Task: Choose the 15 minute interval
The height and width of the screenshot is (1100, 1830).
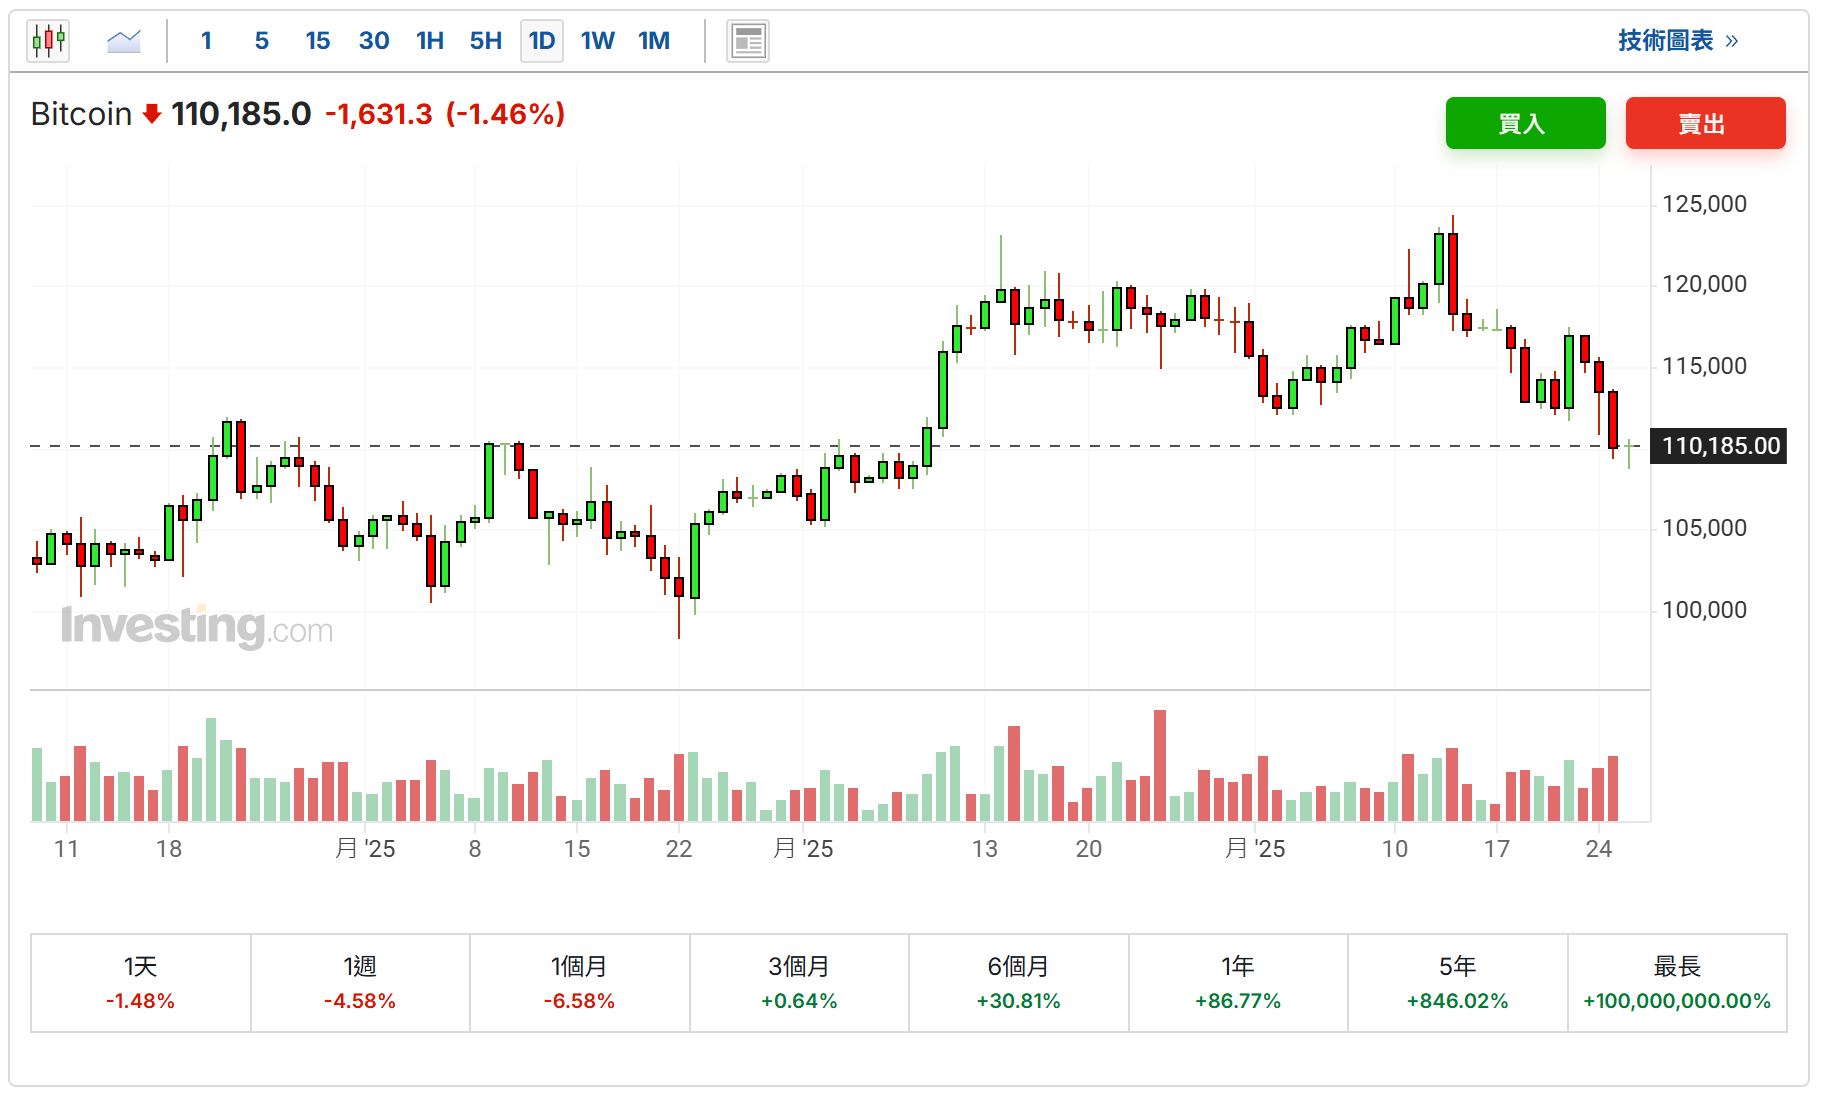Action: [318, 41]
